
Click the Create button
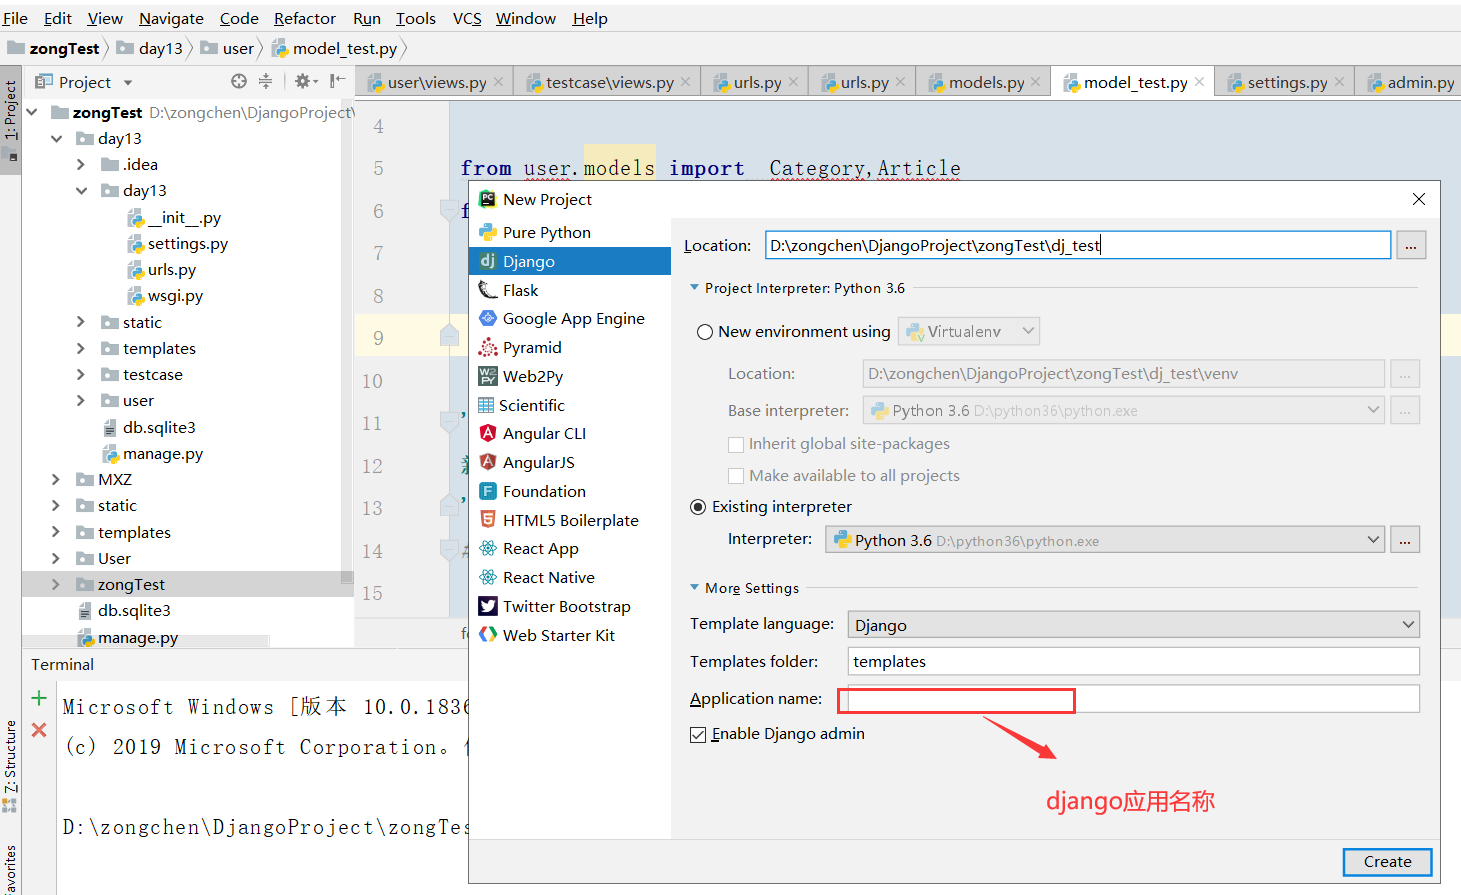coord(1387,862)
